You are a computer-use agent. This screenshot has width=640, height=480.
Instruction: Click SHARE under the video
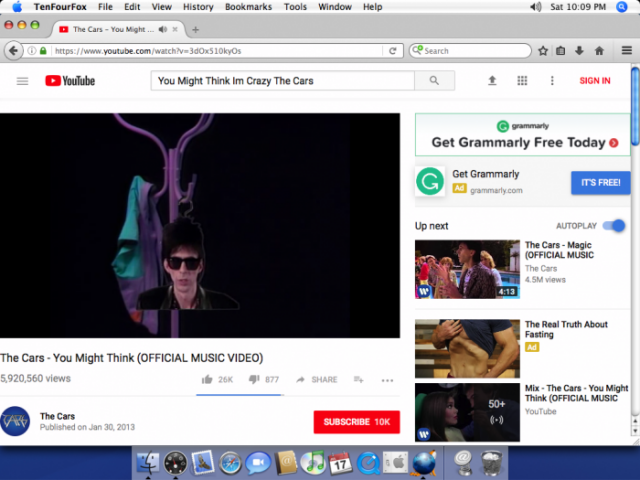pos(317,380)
